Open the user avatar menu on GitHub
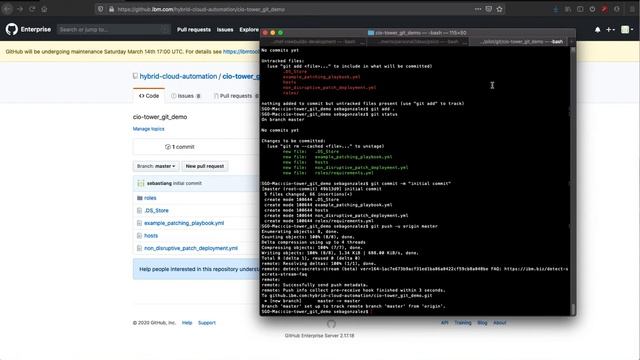640x360 pixels. (627, 29)
